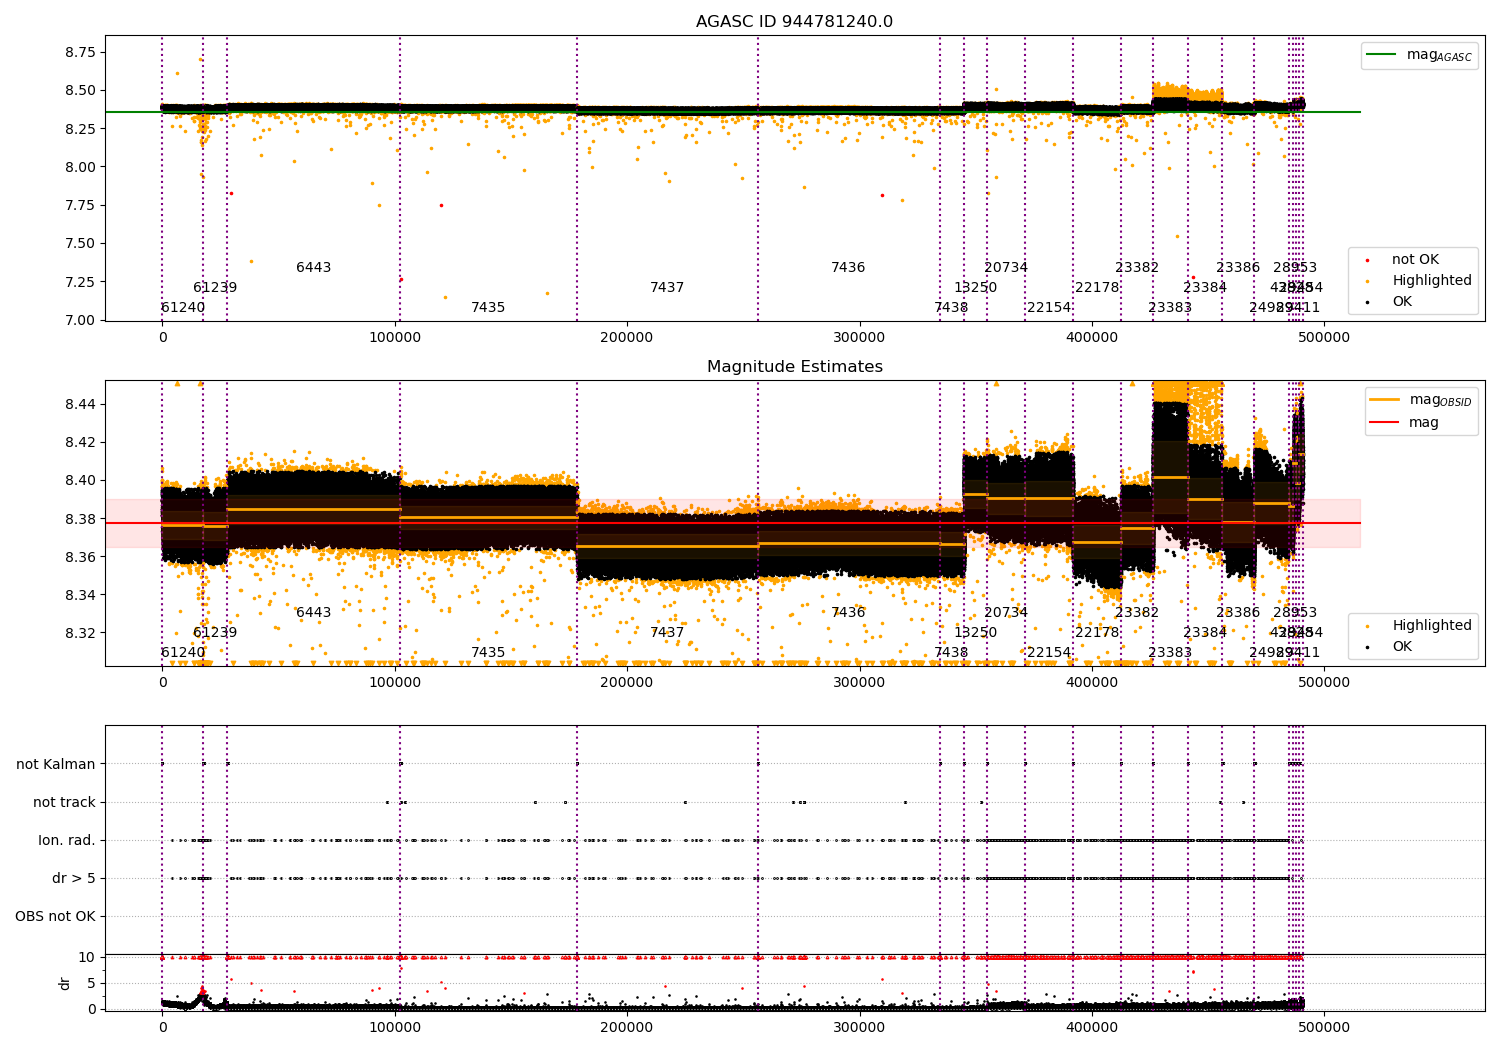Click obsid label 6443 in the top panel
The image size is (1500, 1050).
tap(313, 268)
